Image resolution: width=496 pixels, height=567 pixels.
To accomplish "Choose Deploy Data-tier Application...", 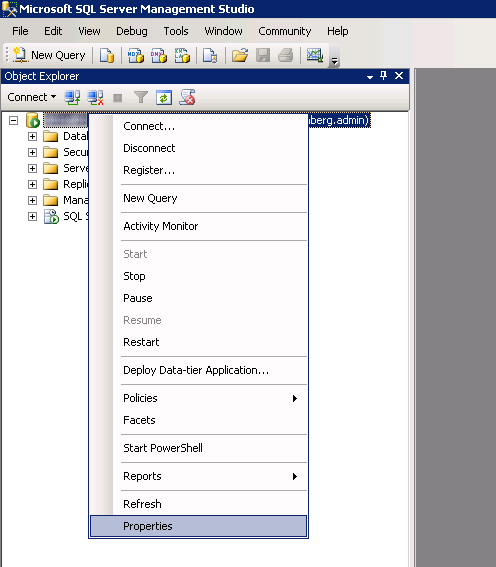I will point(198,370).
